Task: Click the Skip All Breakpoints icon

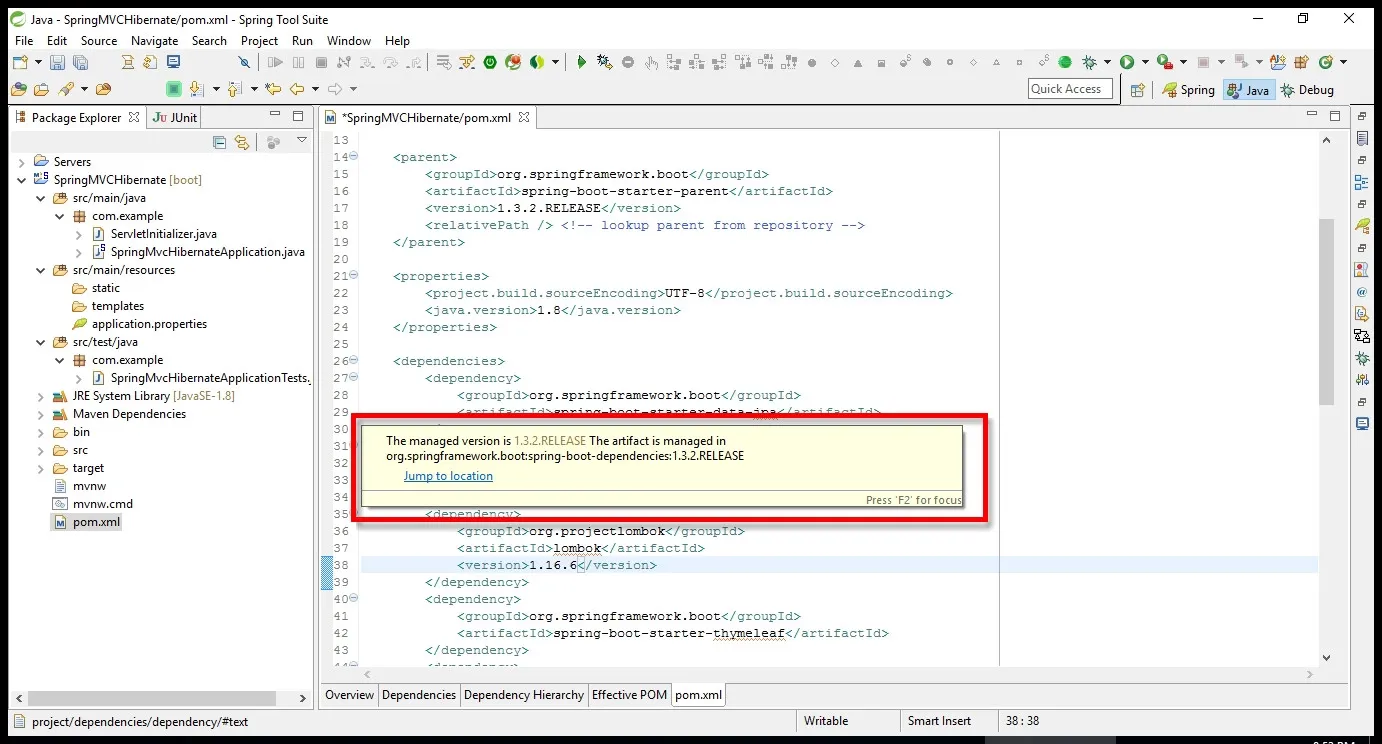Action: [x=243, y=62]
